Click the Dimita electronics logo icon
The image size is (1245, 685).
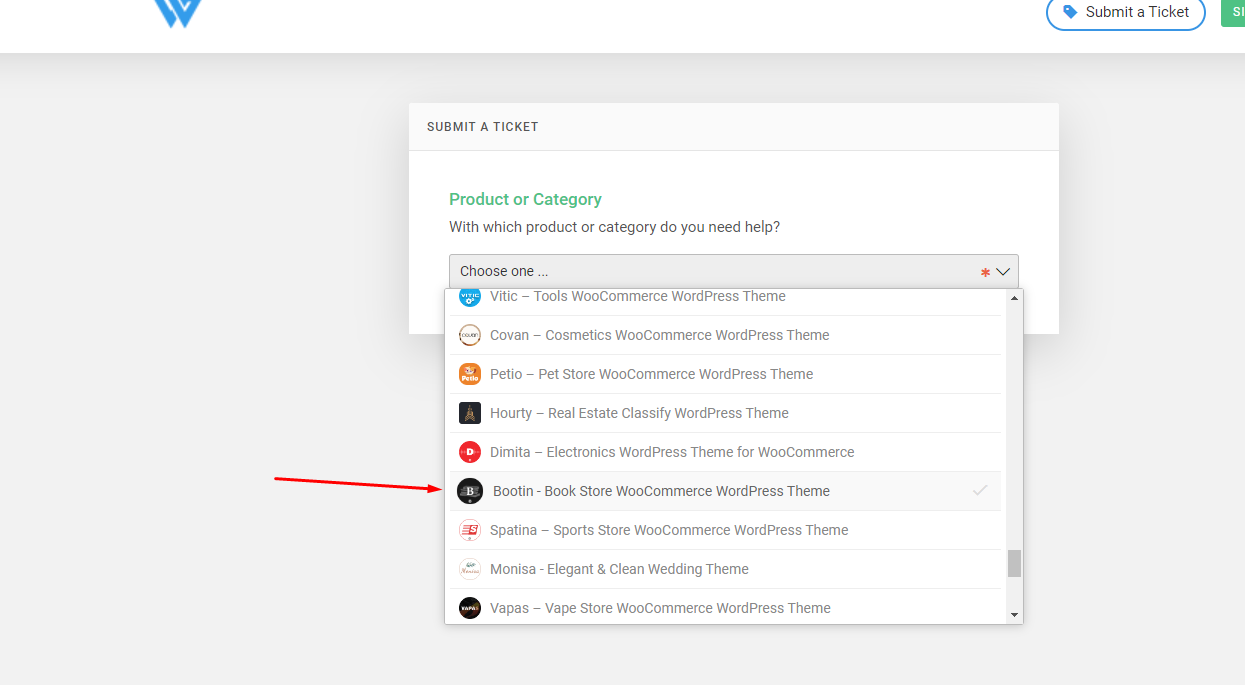pos(469,452)
